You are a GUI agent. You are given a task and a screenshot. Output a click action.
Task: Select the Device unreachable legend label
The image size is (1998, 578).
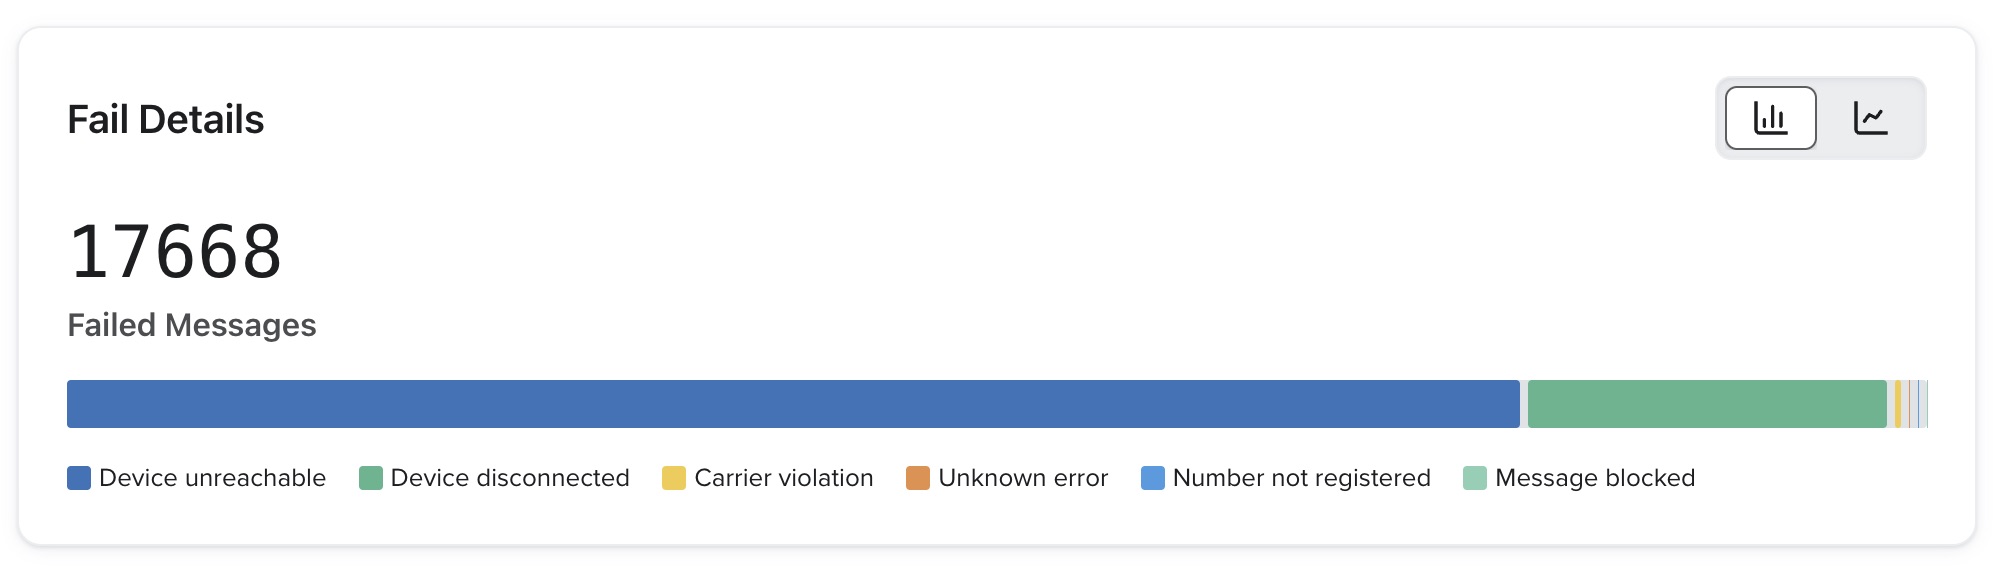212,478
